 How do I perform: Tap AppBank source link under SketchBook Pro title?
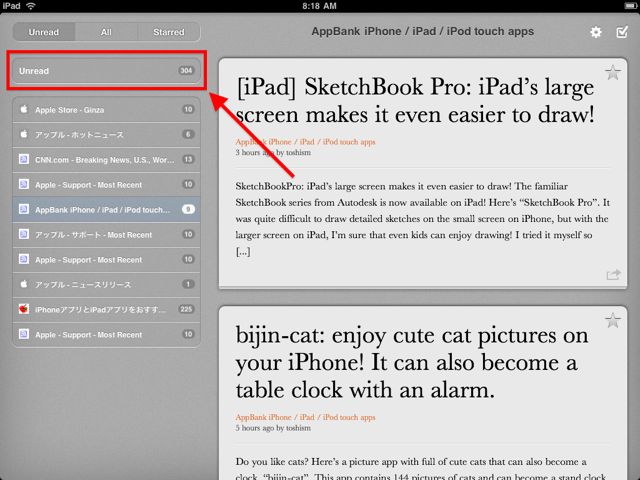(305, 142)
